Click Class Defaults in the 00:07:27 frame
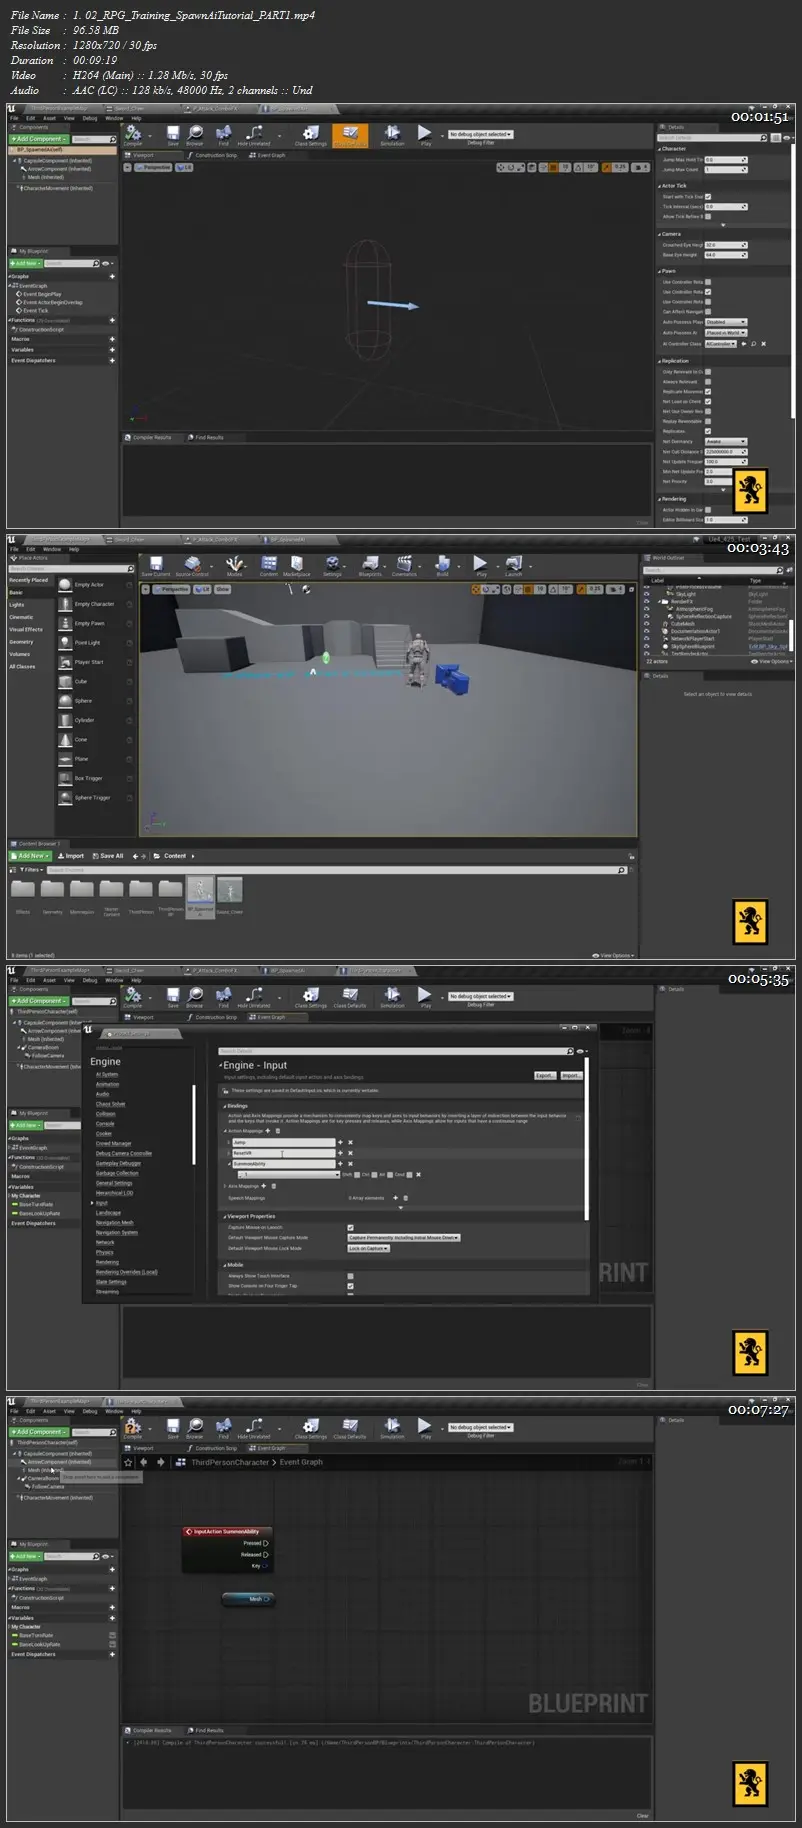This screenshot has width=802, height=1828. coord(350,1428)
